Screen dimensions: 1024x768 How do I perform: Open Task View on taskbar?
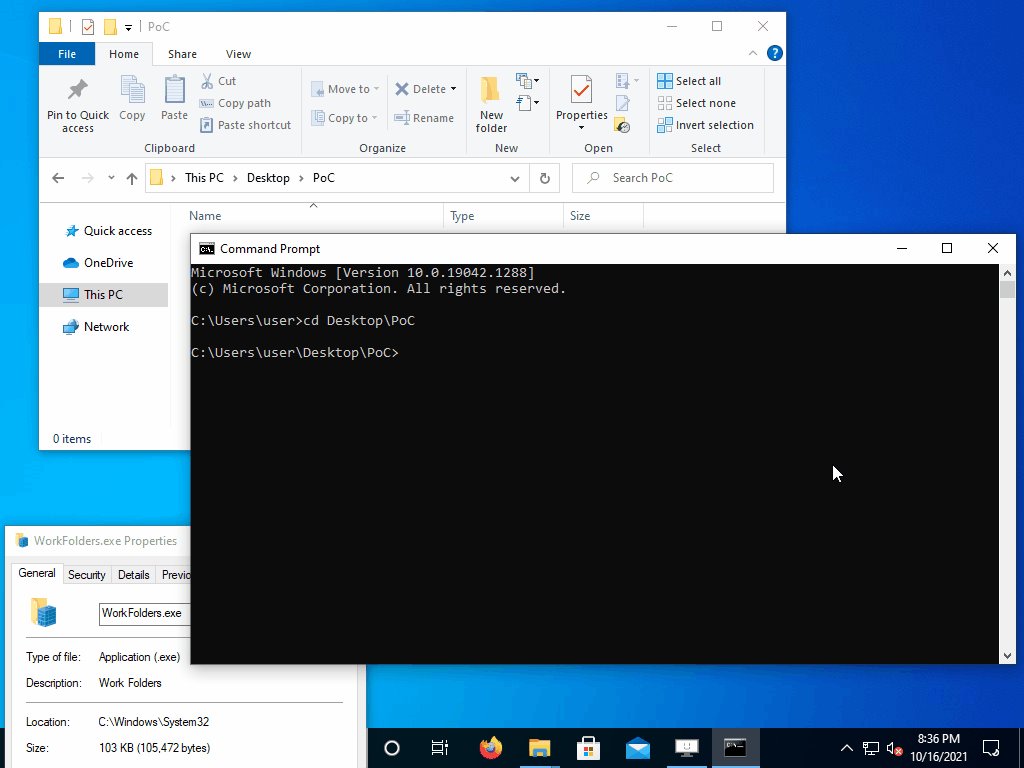pyautogui.click(x=440, y=748)
